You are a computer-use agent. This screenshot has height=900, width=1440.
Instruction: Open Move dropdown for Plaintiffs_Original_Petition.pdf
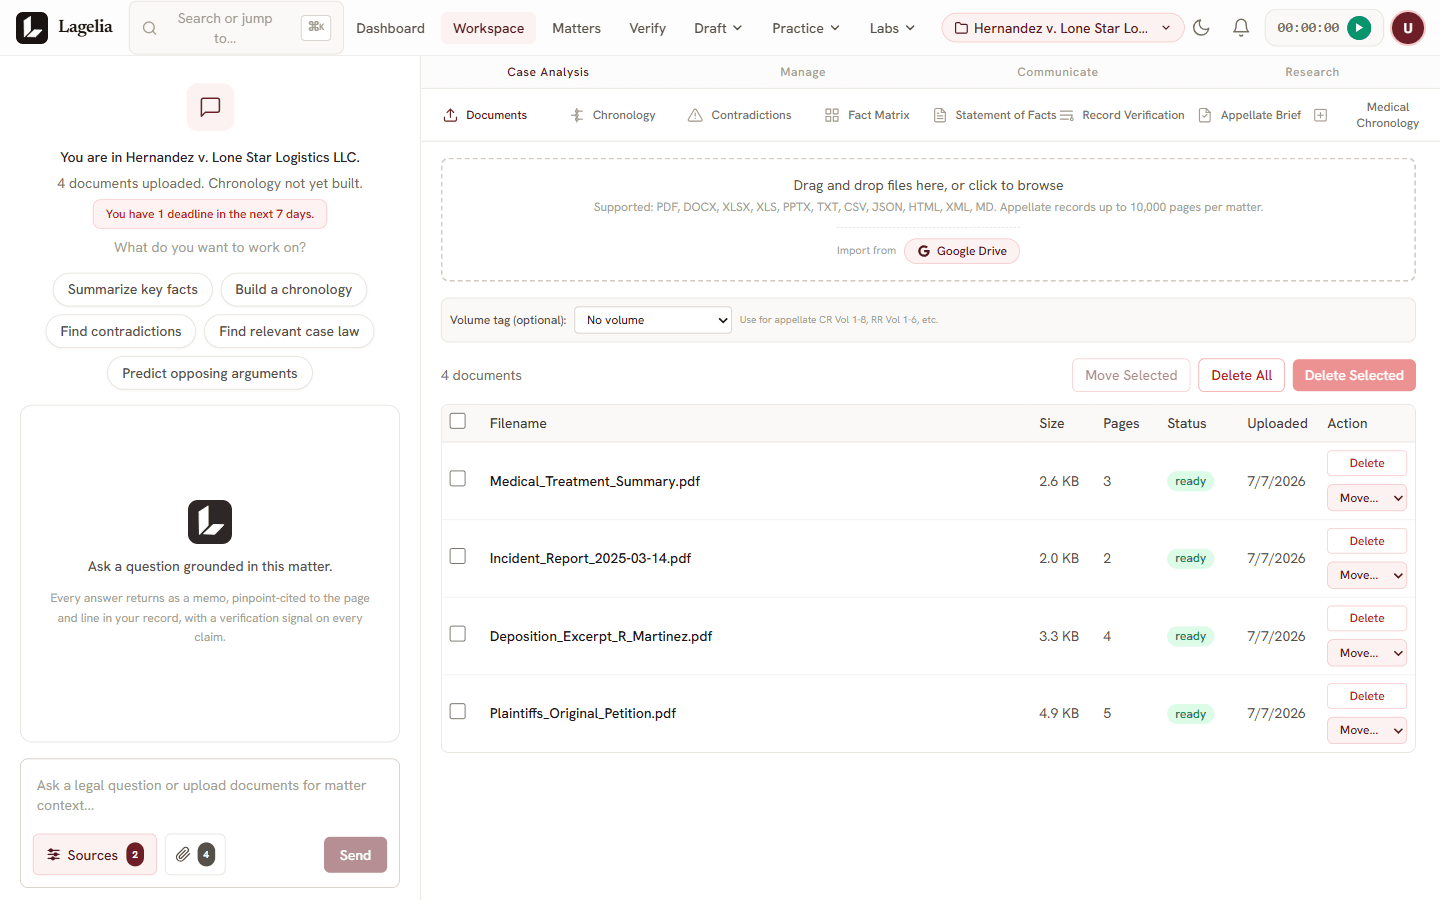[x=1367, y=730]
